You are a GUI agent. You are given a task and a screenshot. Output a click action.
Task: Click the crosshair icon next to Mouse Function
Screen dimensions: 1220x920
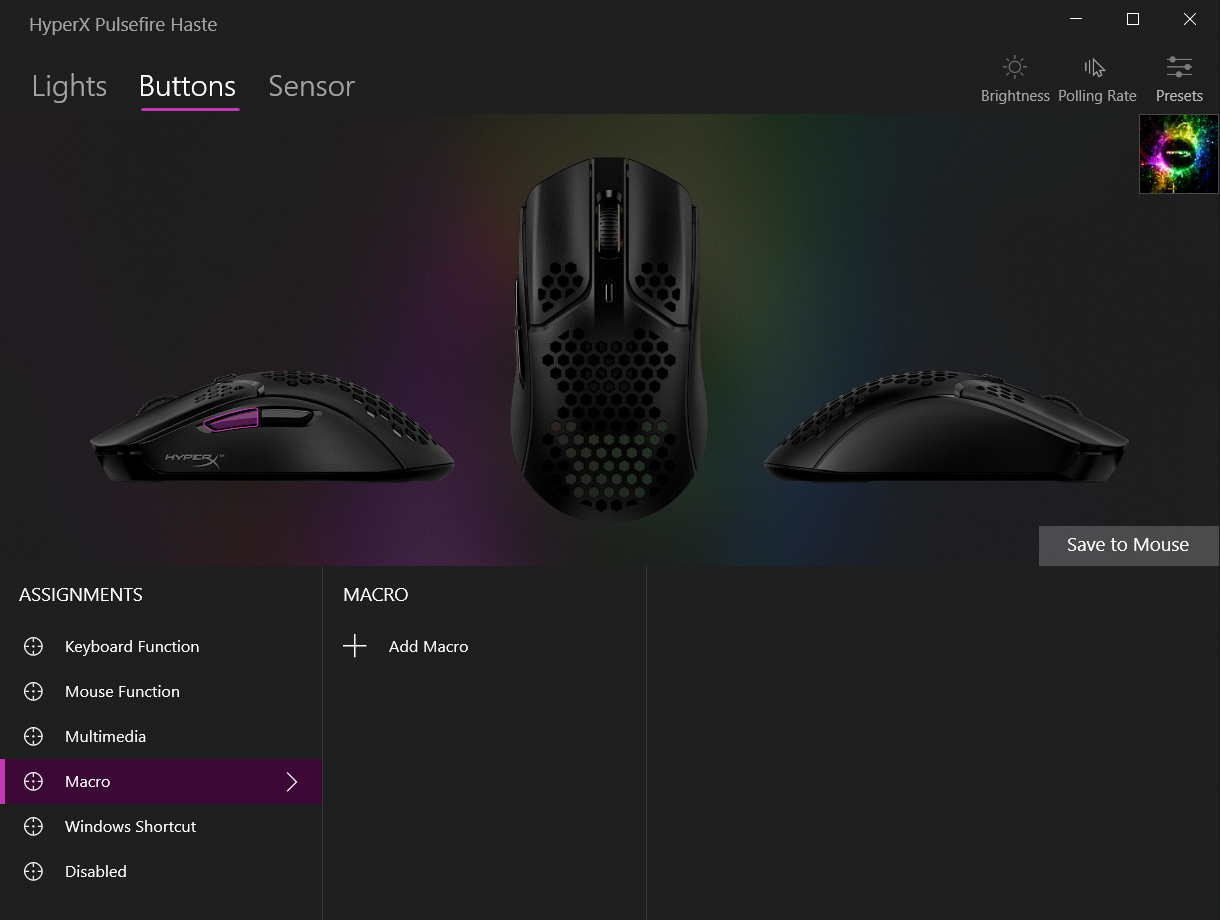(x=33, y=691)
